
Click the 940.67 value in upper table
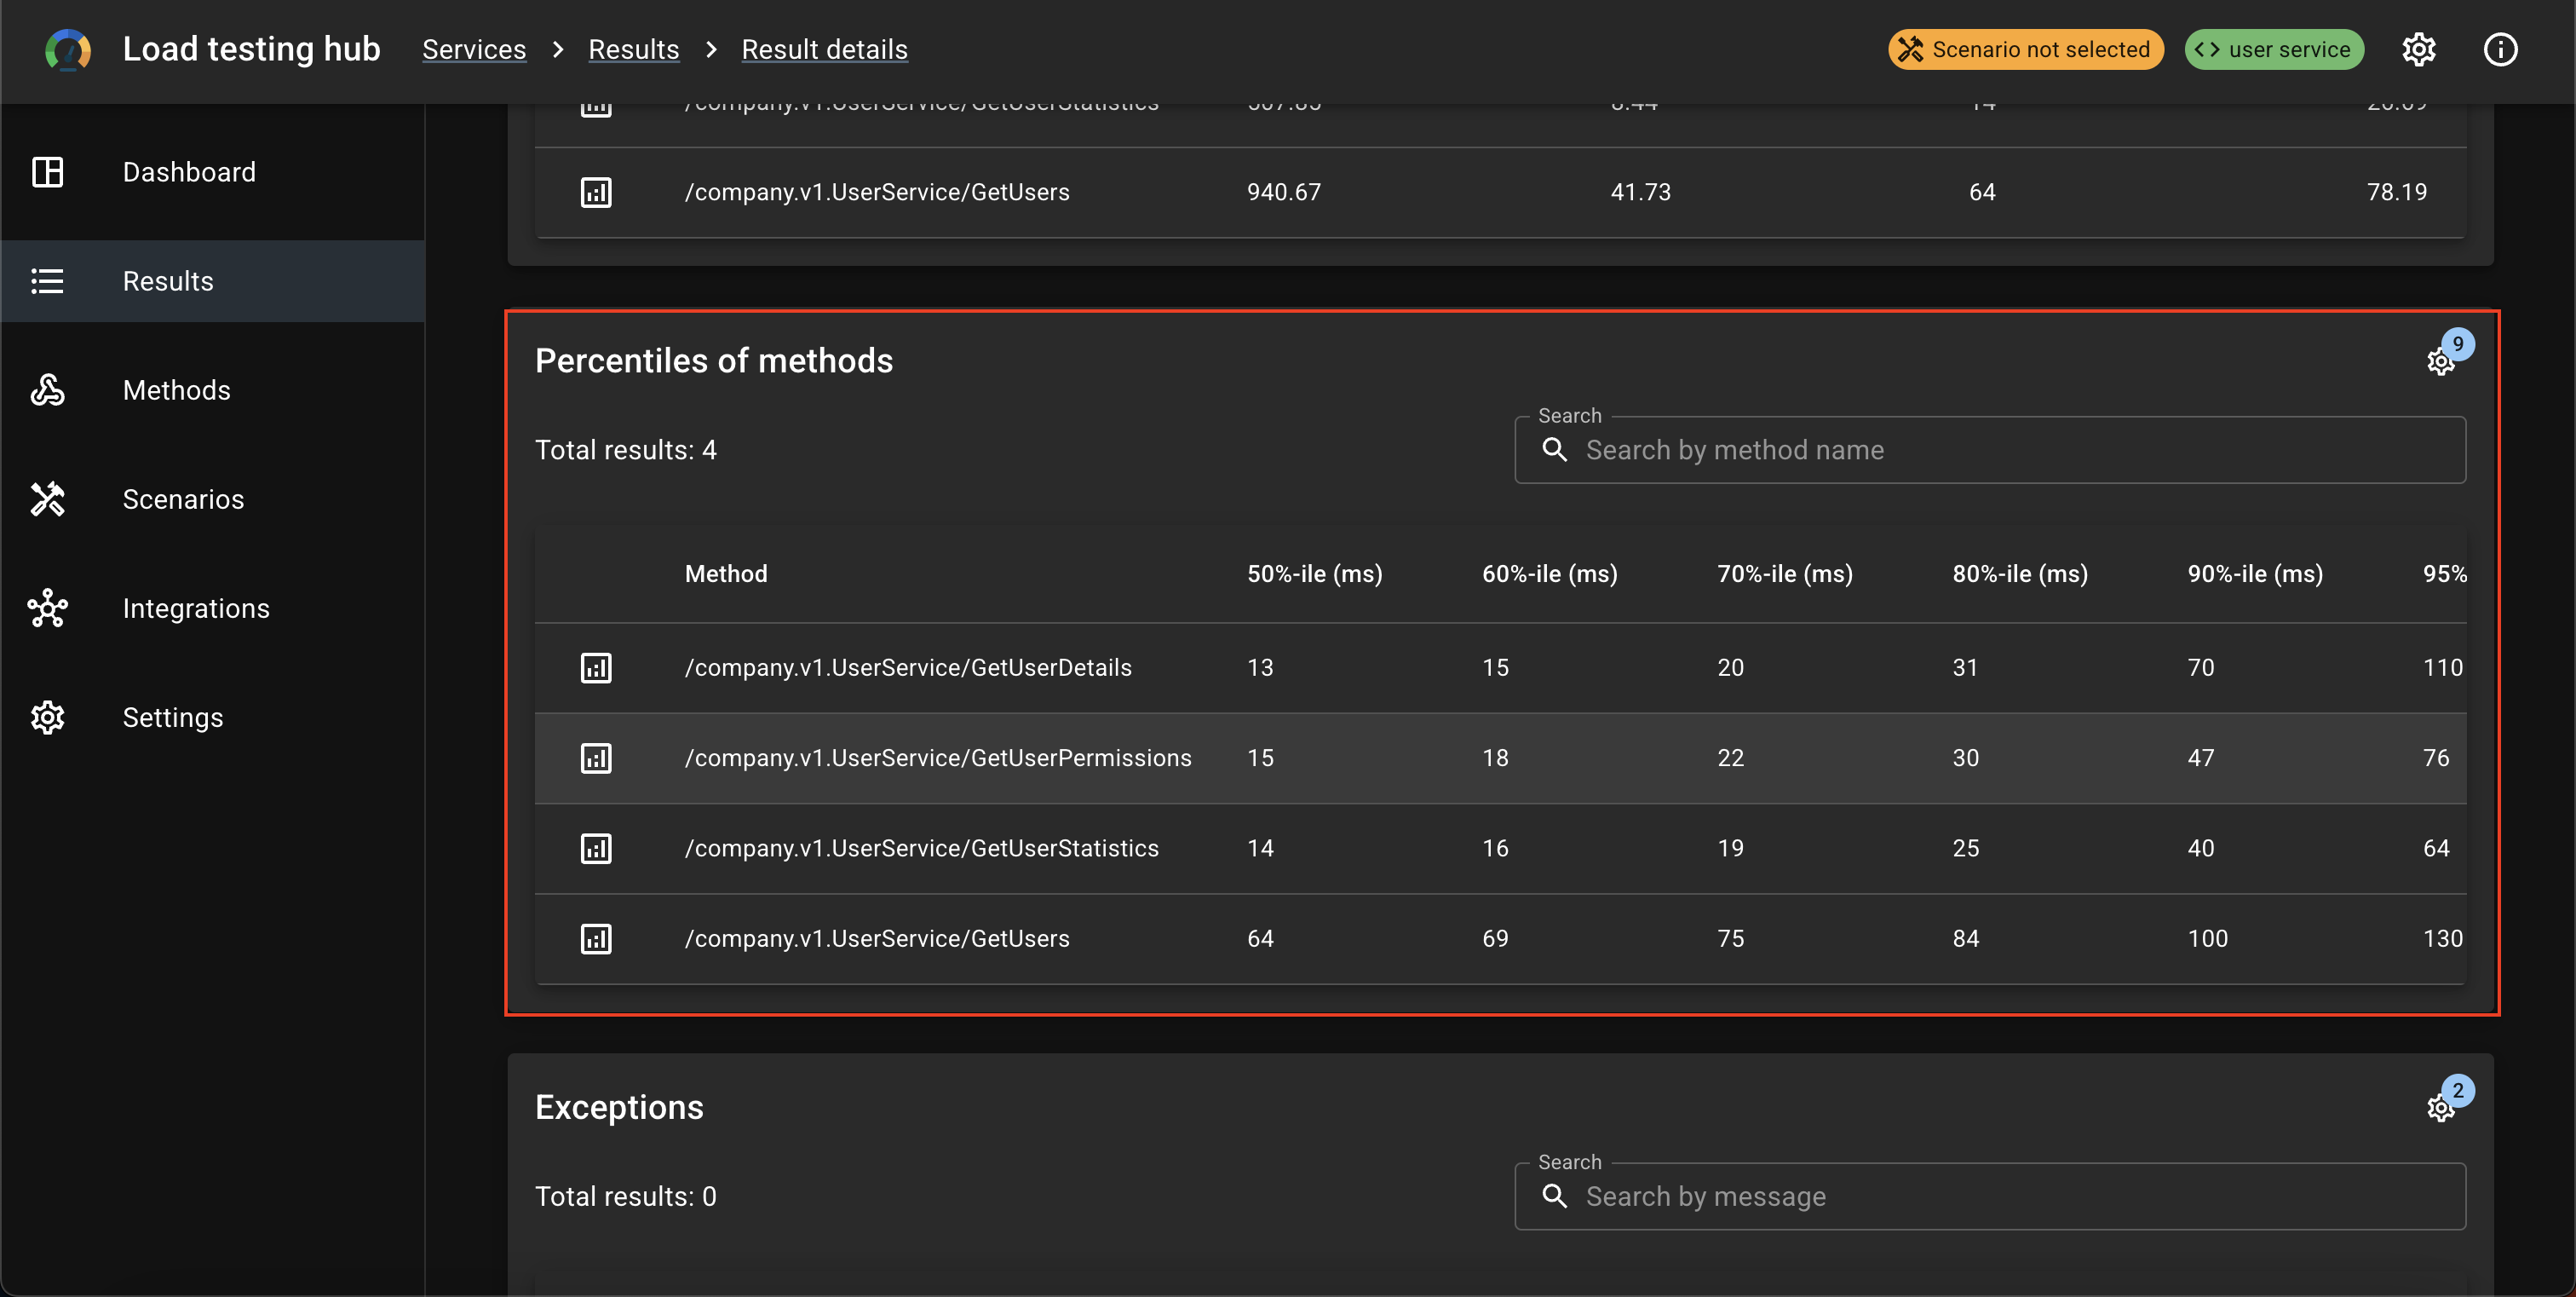point(1284,192)
